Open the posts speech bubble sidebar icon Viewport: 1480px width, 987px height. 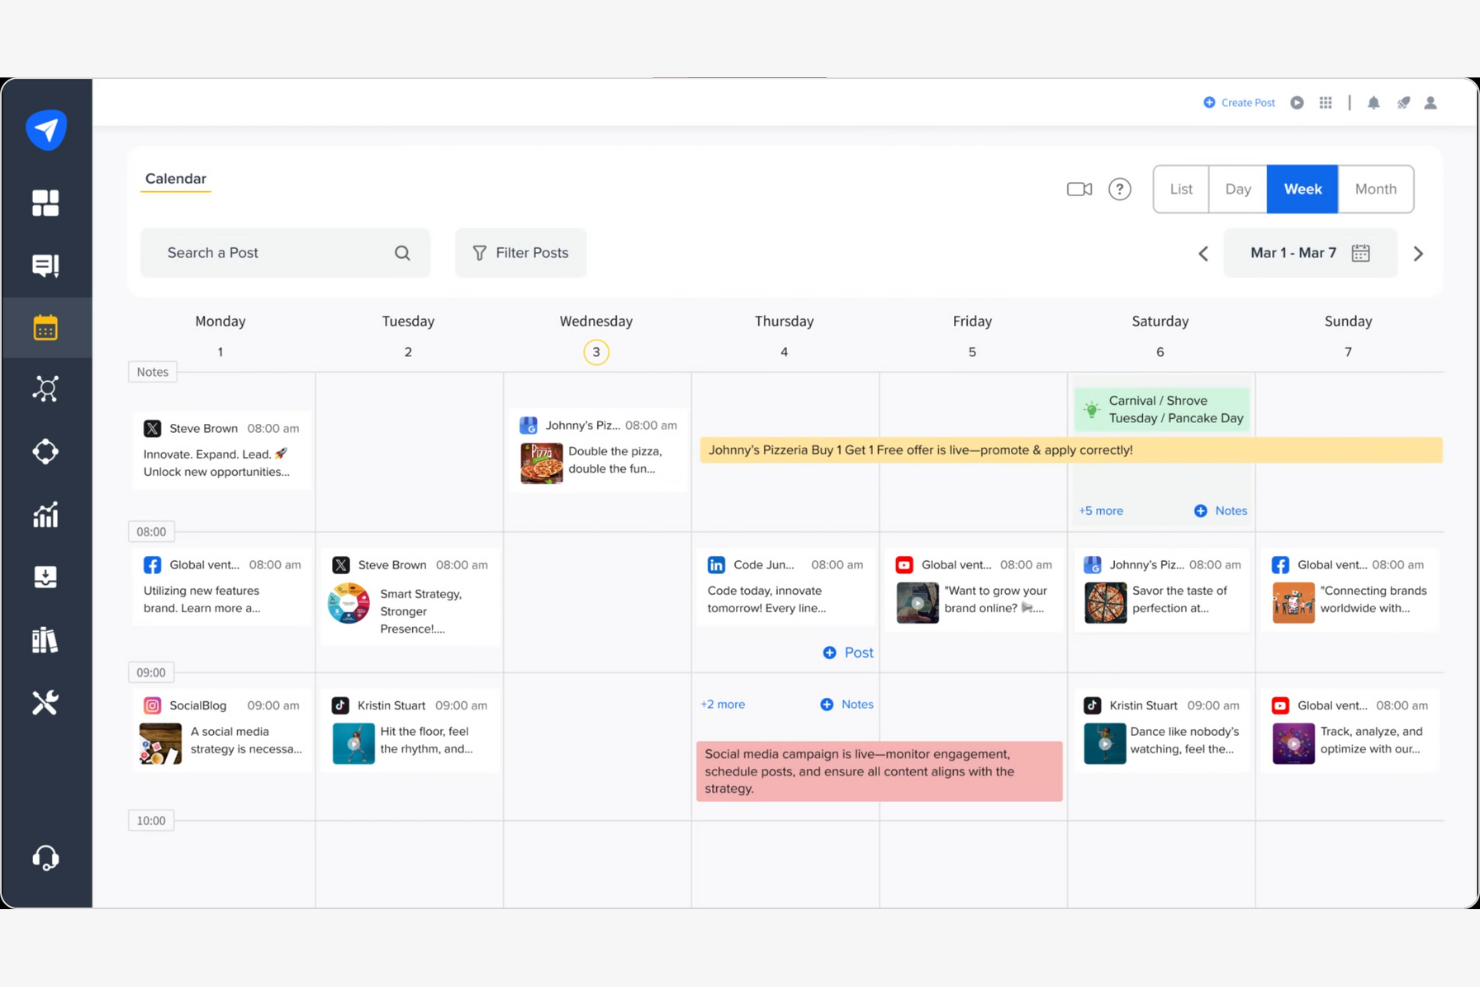(46, 265)
